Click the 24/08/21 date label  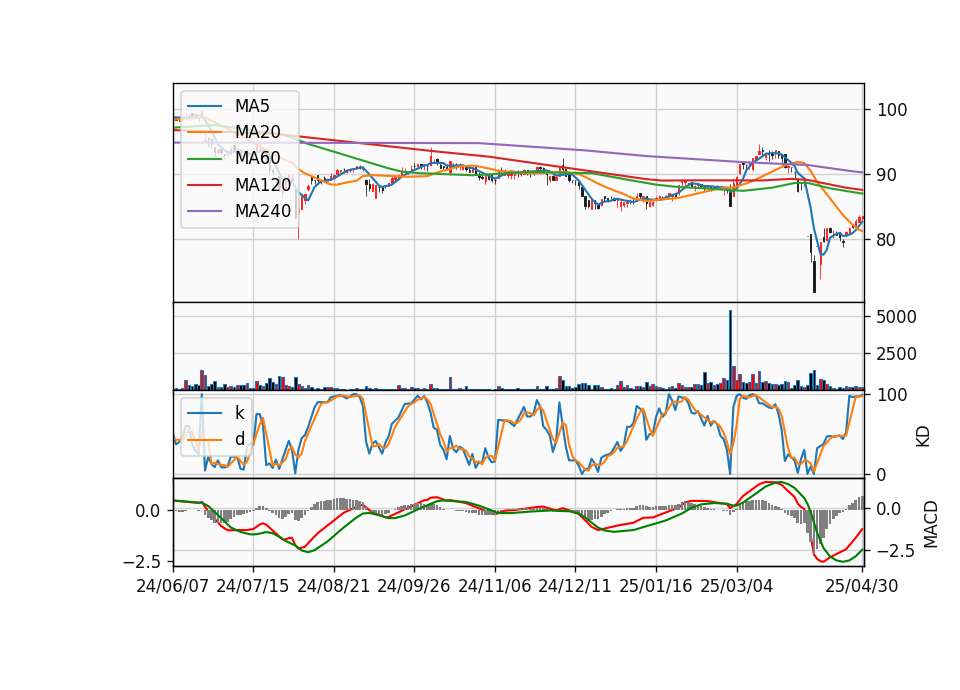coord(334,586)
